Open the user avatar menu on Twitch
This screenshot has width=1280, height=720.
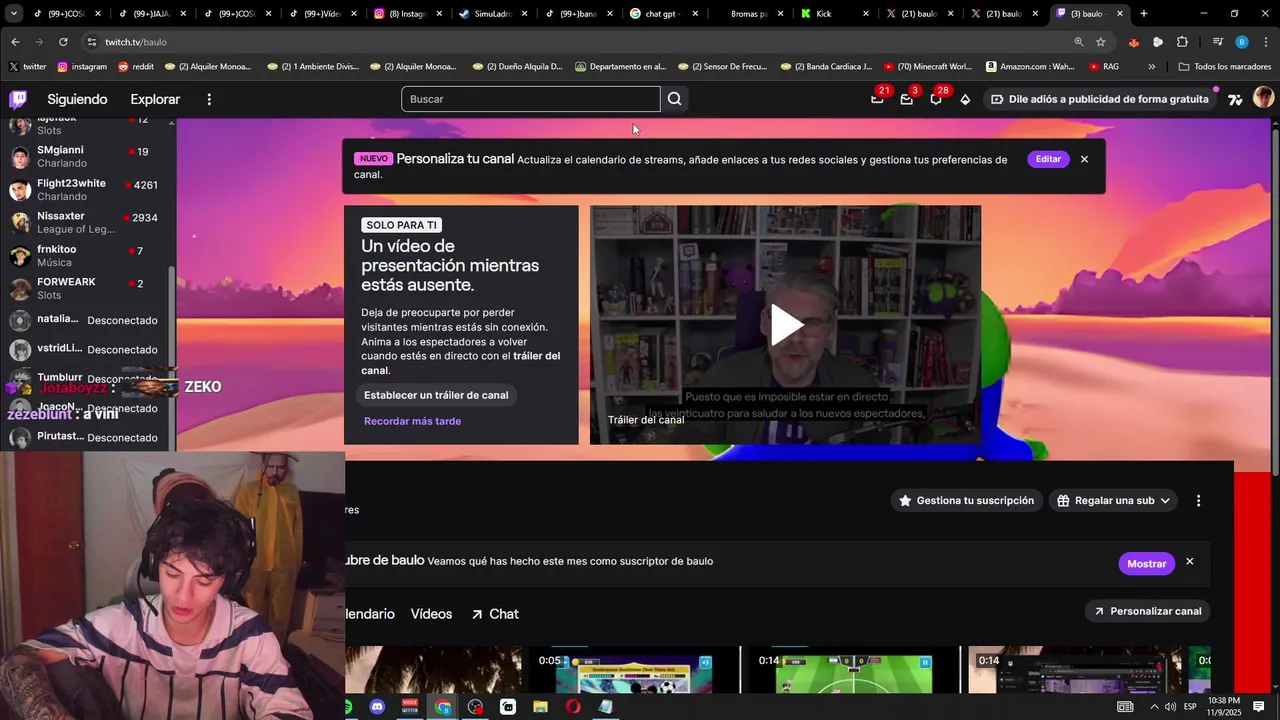coord(1263,98)
